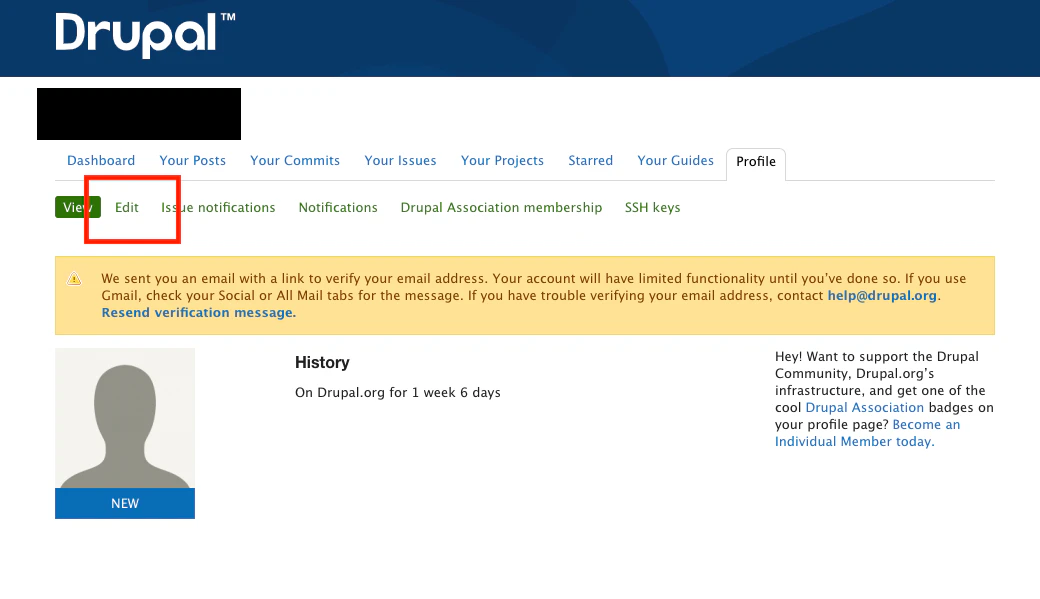Screen dimensions: 1040x599
Task: Click the help@drupal.org email link
Action: pos(882,296)
